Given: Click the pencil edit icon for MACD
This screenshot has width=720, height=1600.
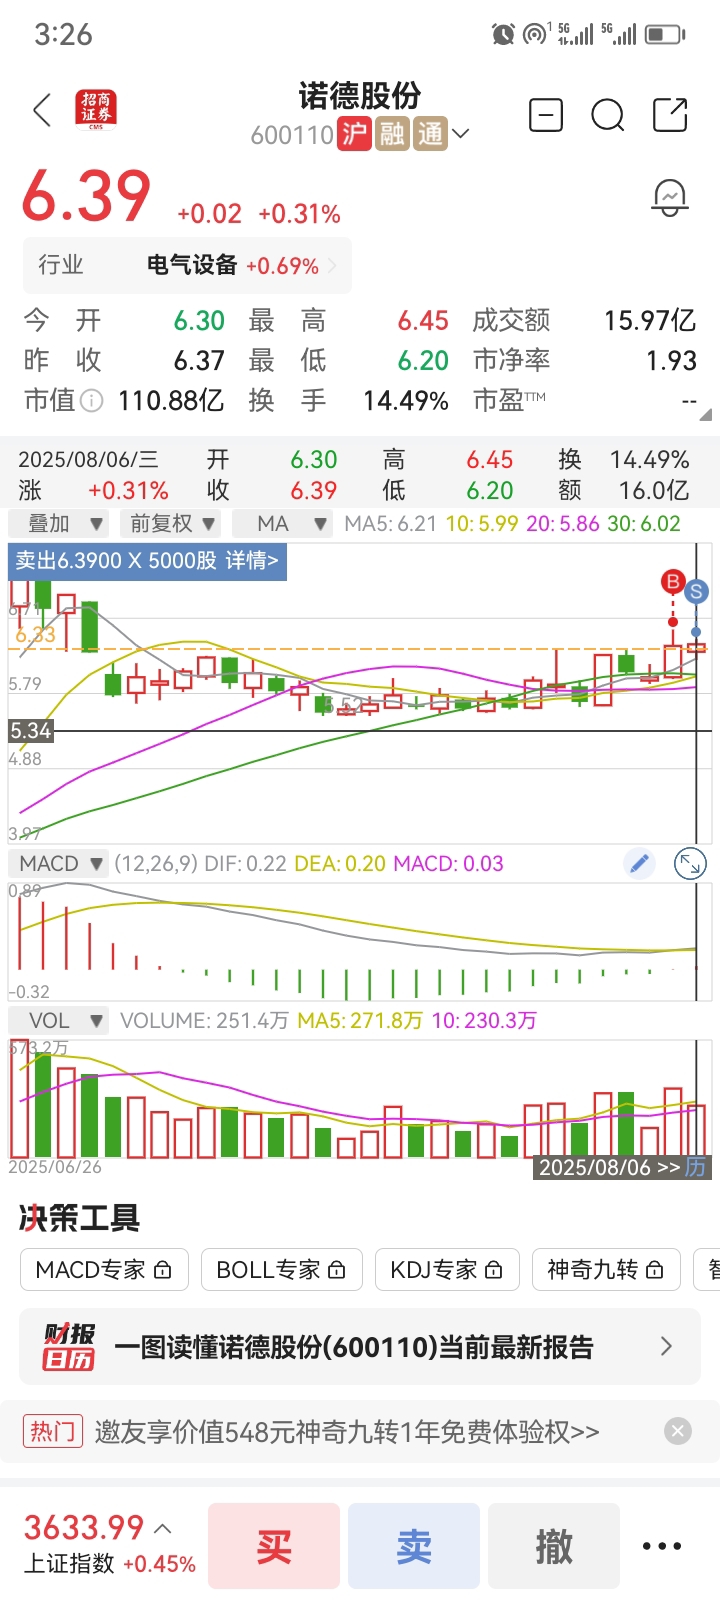Looking at the screenshot, I should coord(639,863).
